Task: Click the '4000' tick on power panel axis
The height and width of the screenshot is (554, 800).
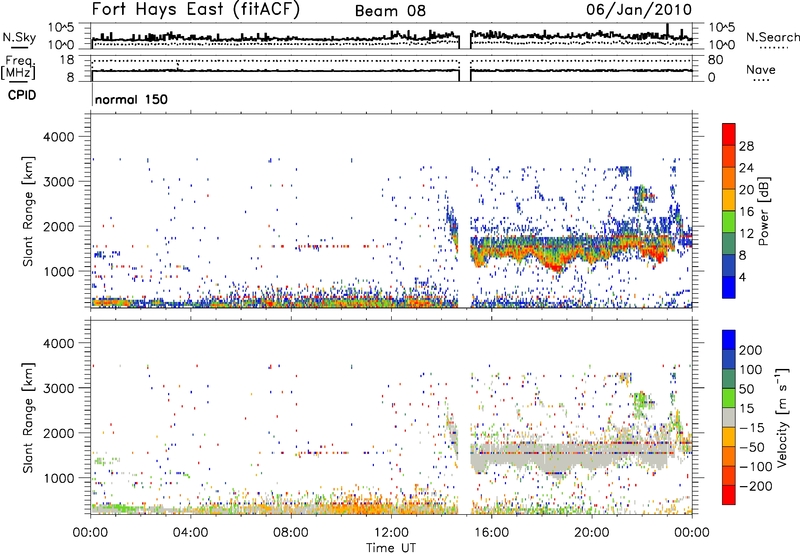Action: [58, 137]
